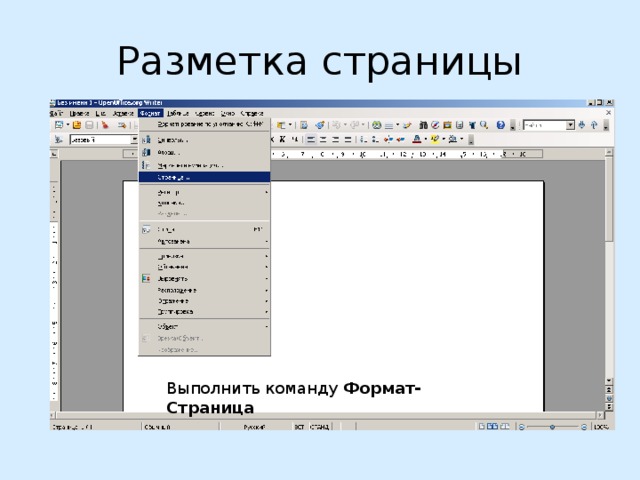Toggle Align Right paragraph button
Viewport: 640px width, 480px height.
[x=336, y=139]
